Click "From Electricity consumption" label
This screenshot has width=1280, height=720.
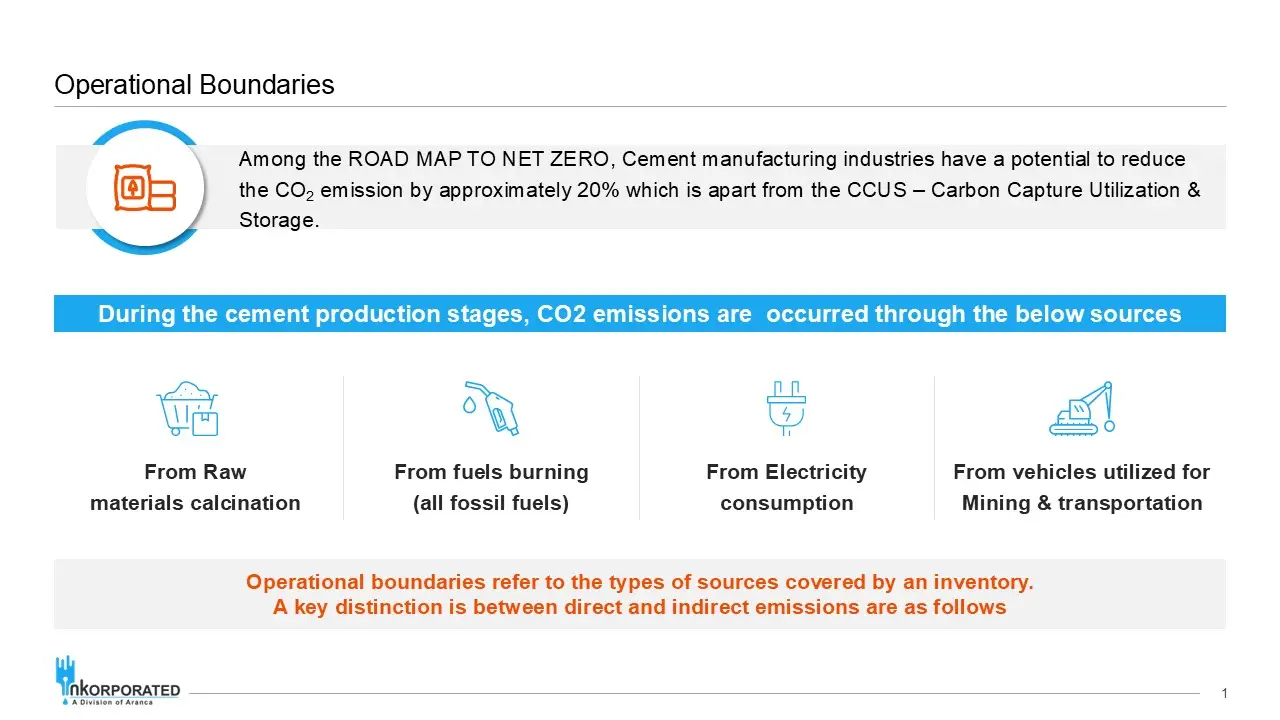(786, 487)
